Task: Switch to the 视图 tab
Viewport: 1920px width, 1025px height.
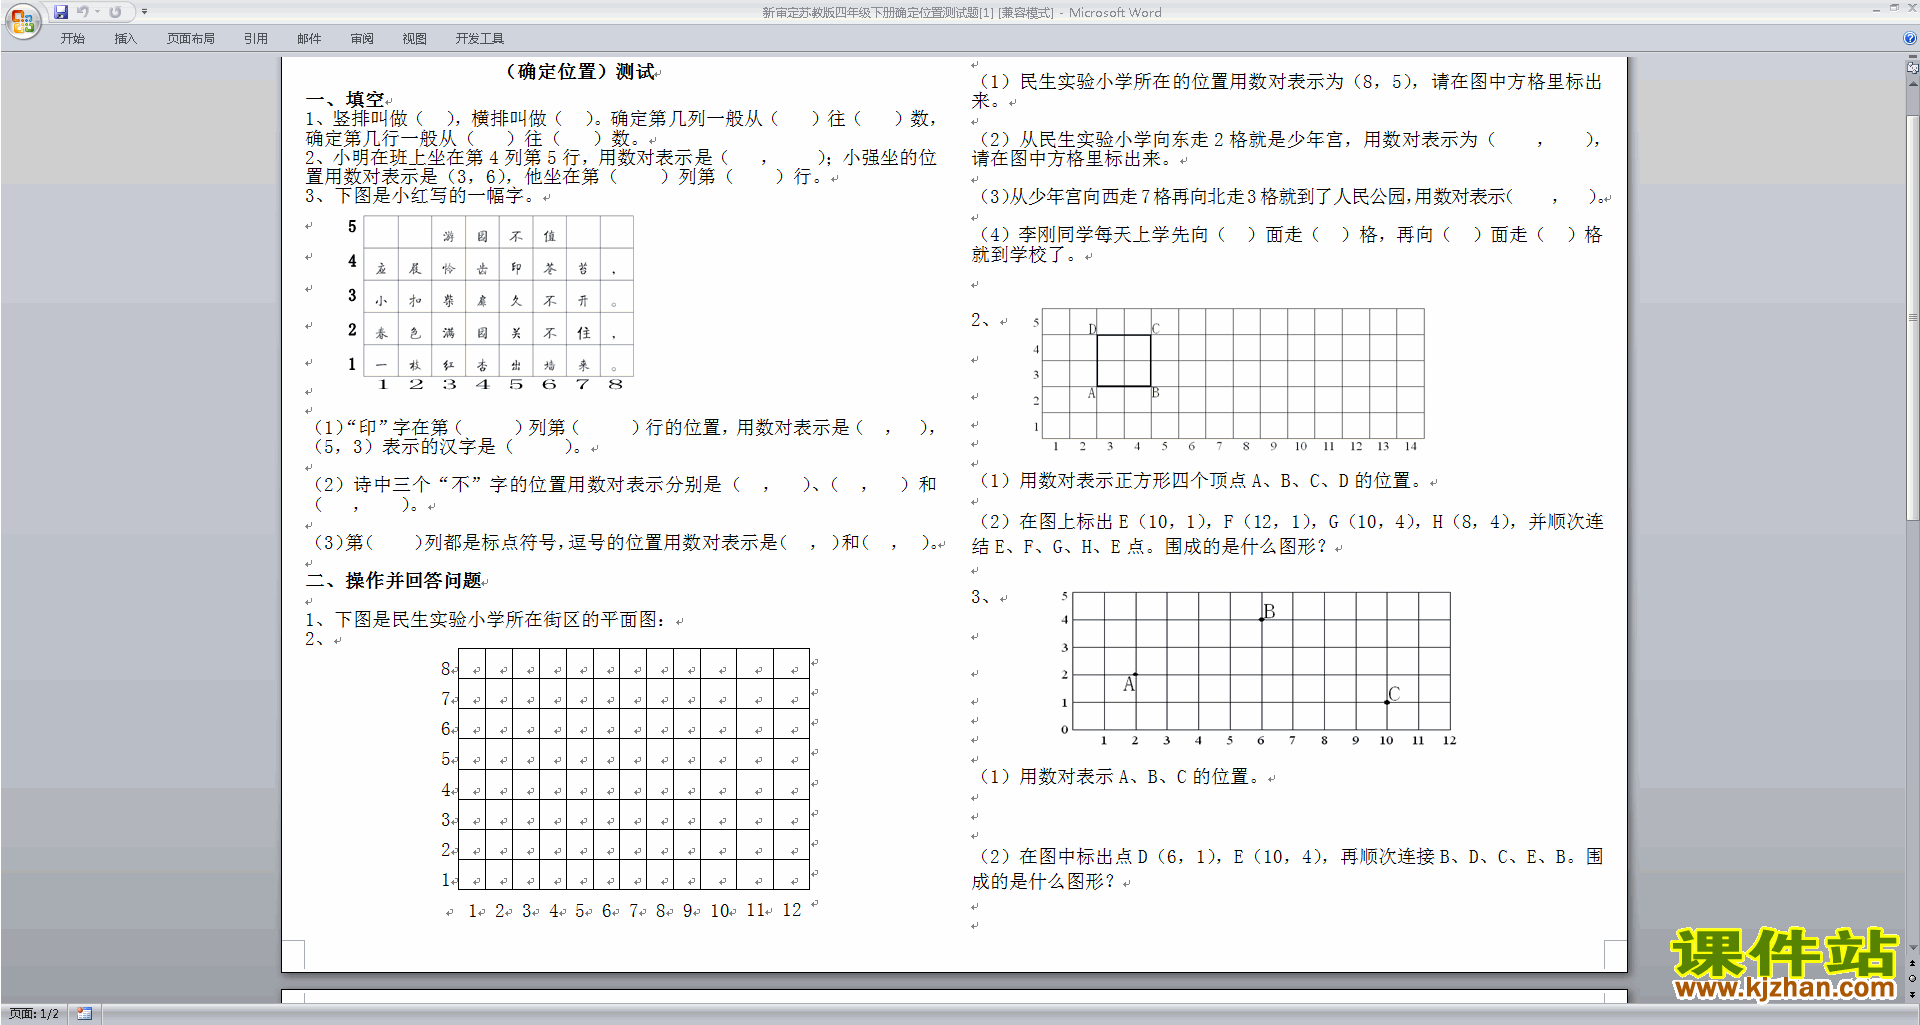Action: (415, 39)
